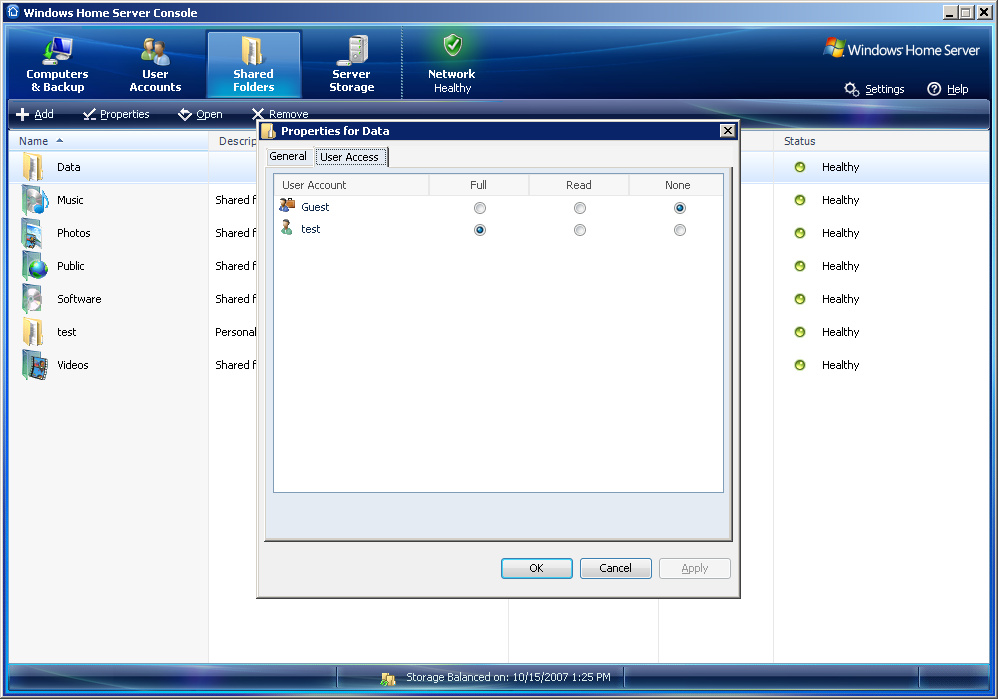
Task: Open the Server Storage section
Action: [x=351, y=64]
